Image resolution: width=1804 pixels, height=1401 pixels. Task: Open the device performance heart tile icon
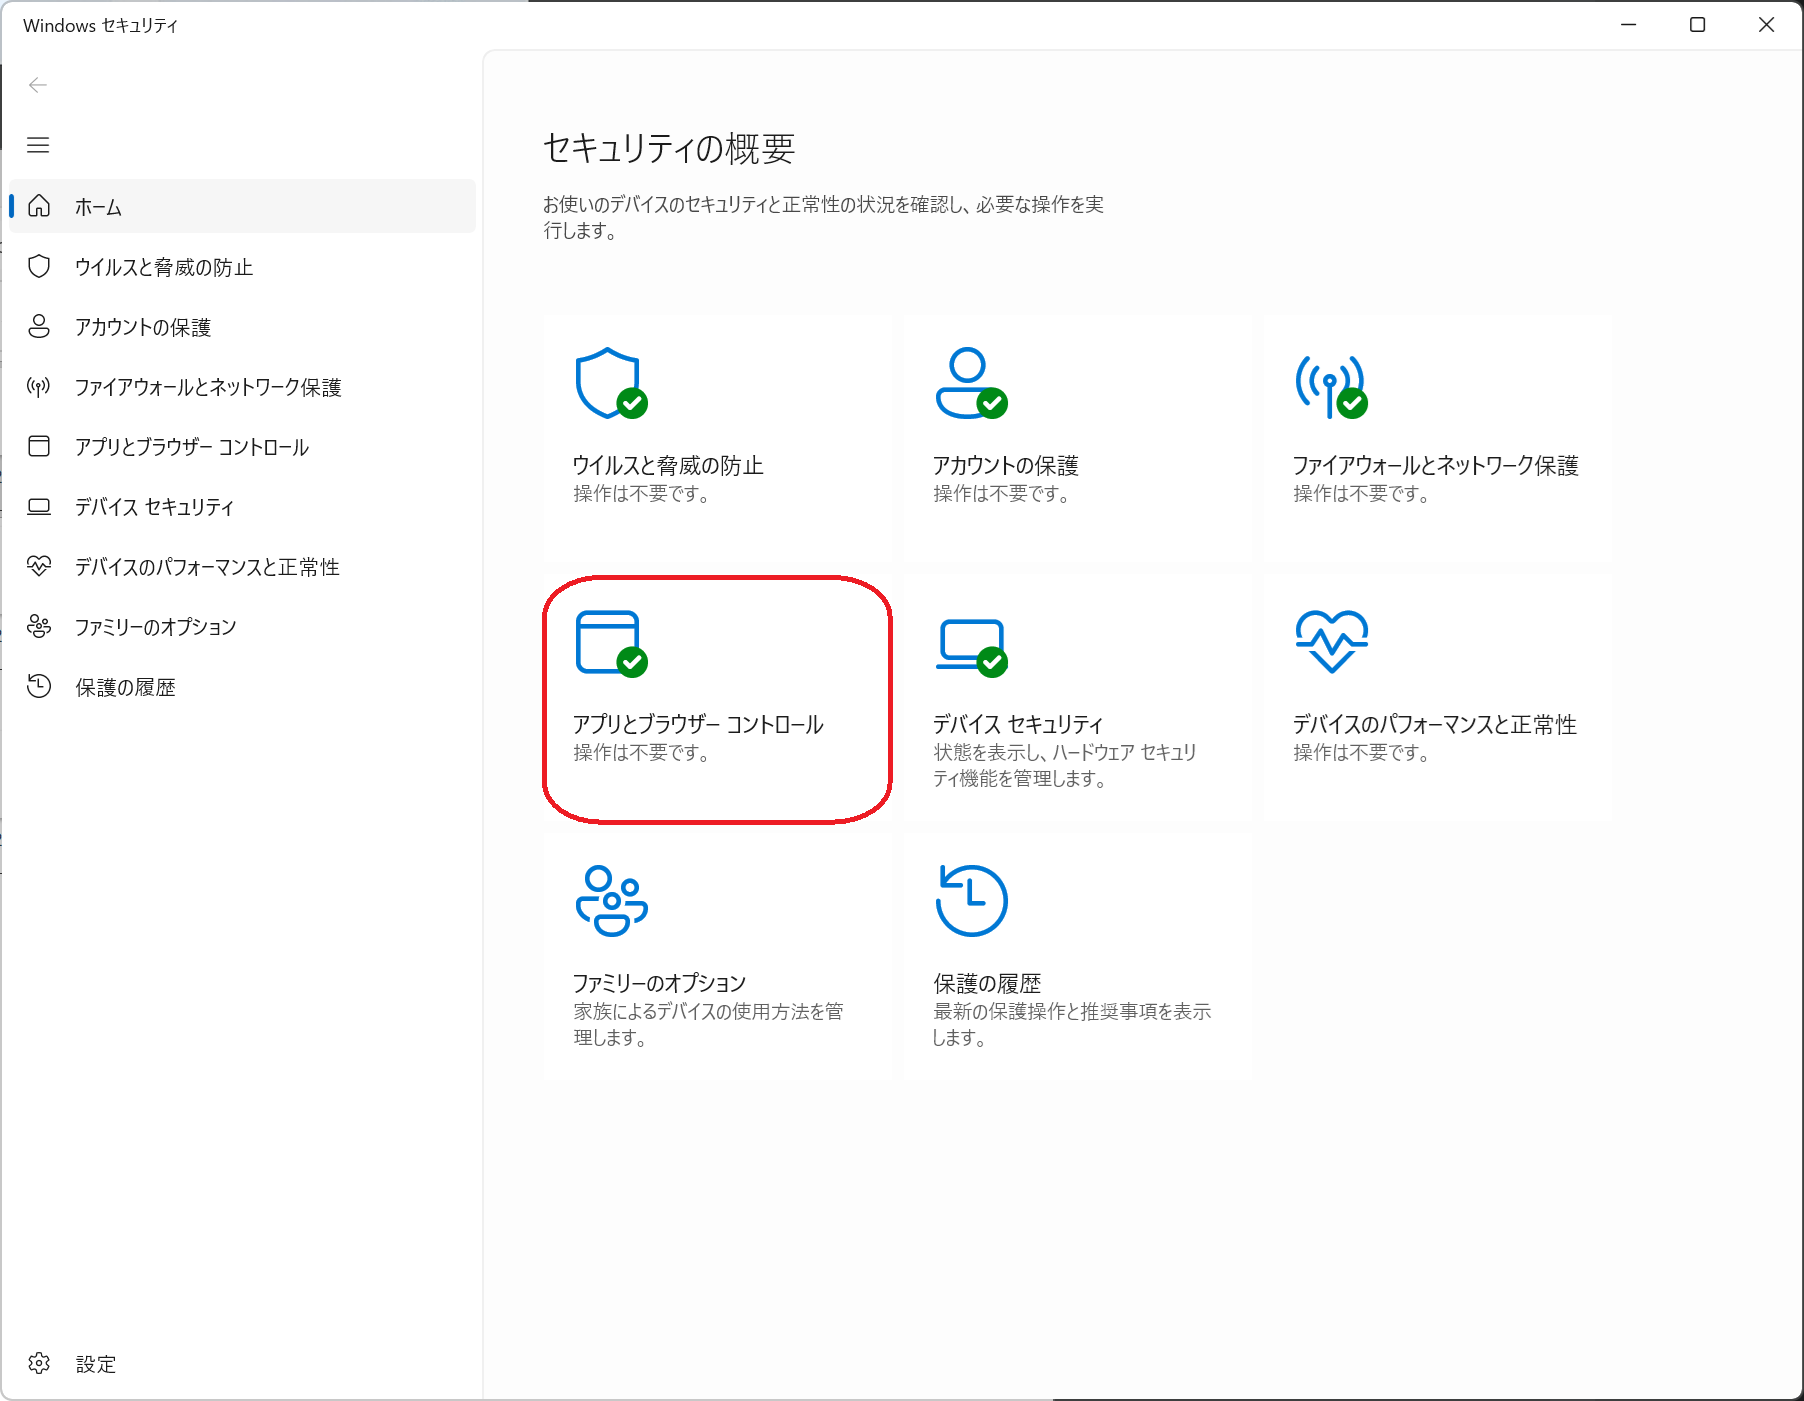pyautogui.click(x=1331, y=642)
